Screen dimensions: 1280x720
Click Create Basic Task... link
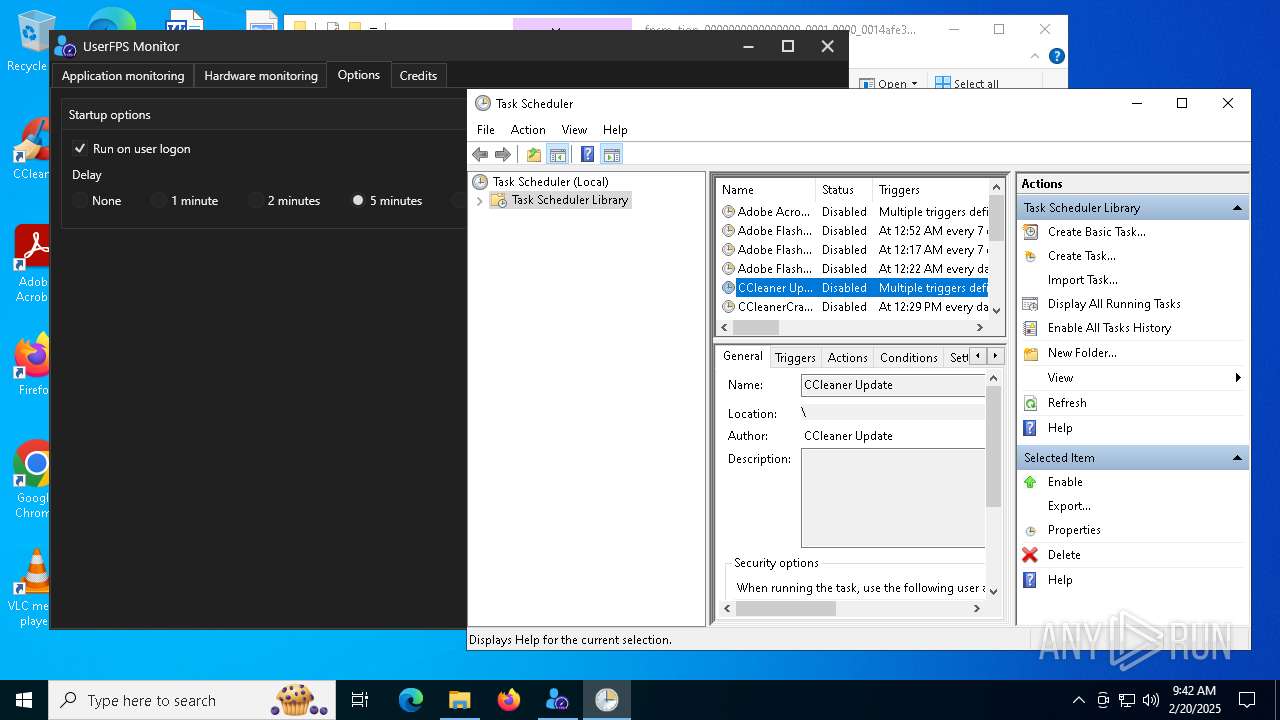[x=1097, y=231]
